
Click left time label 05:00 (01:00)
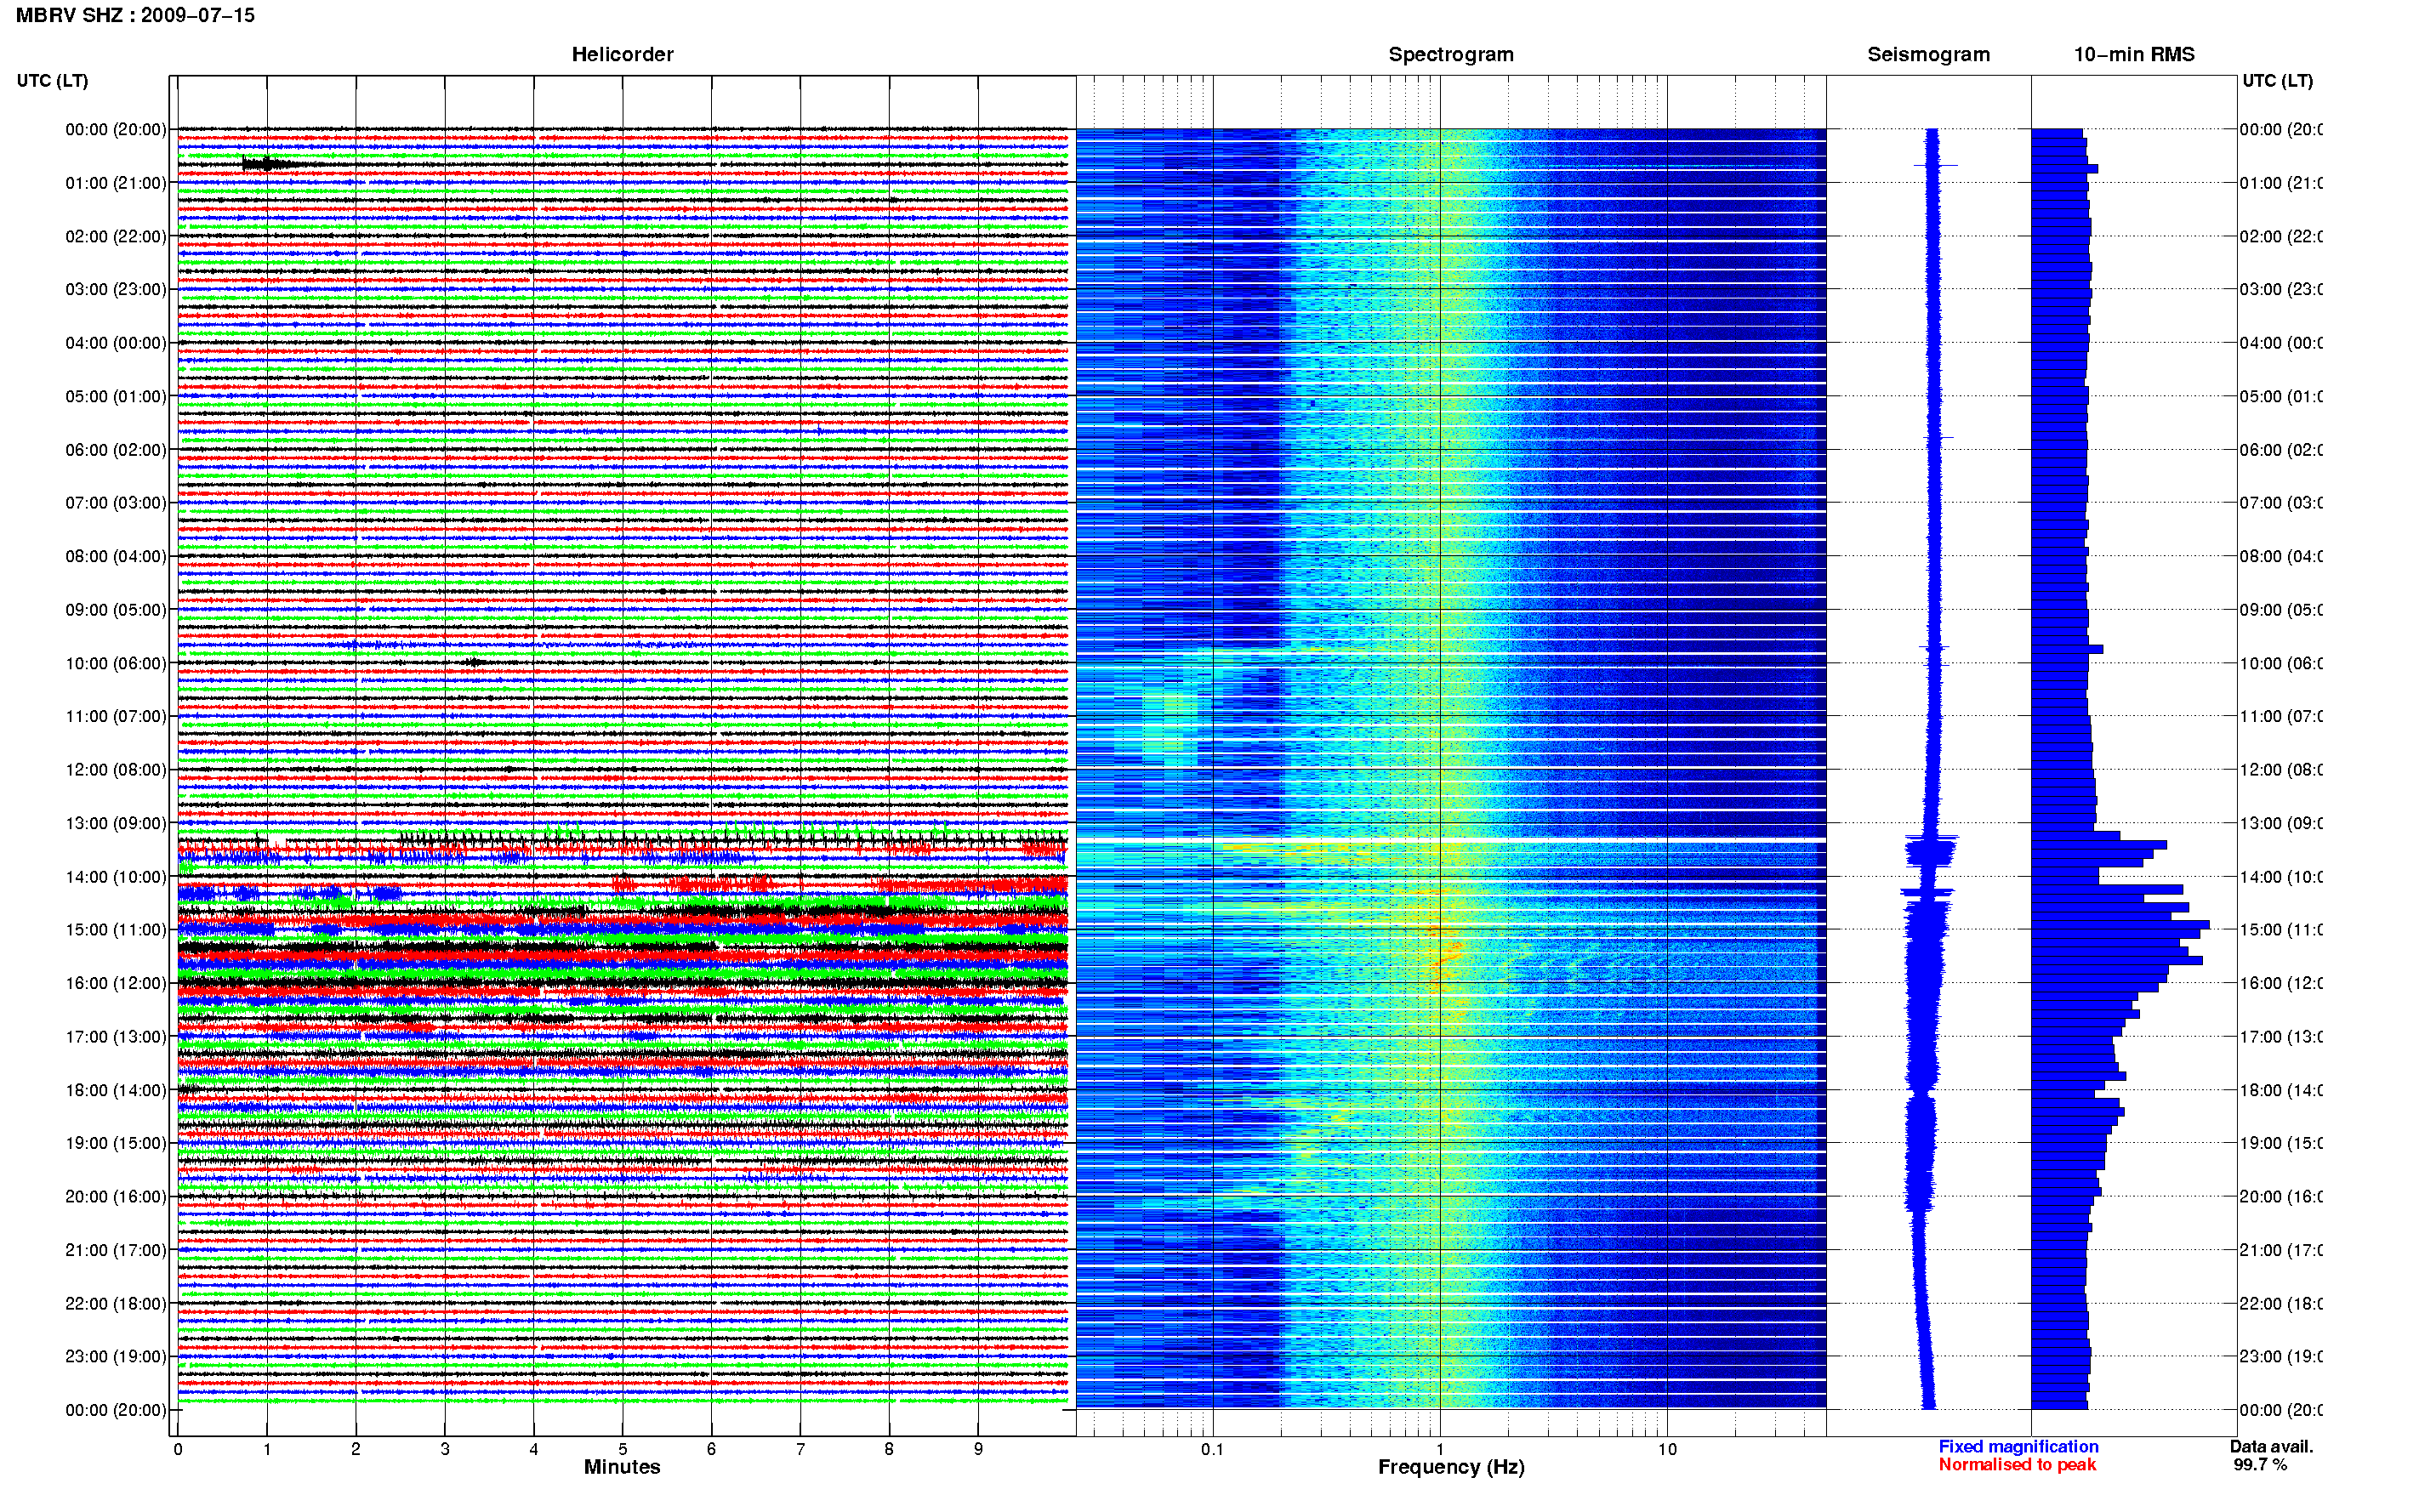116,396
